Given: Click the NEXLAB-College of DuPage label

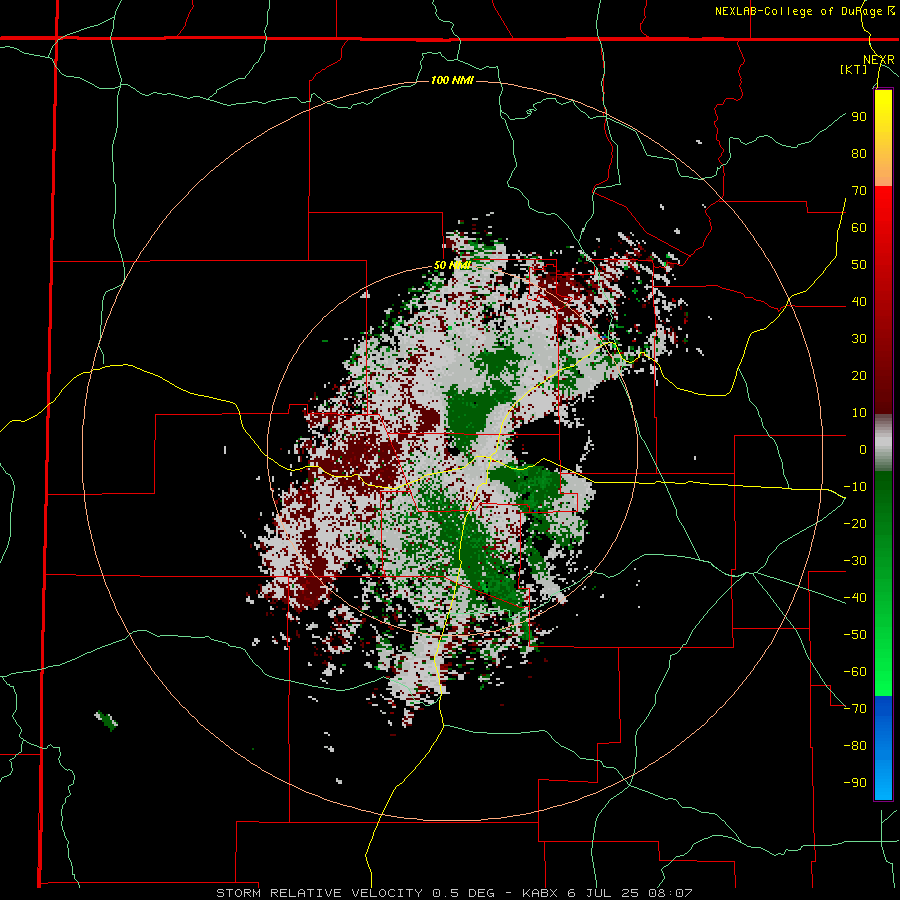Looking at the screenshot, I should point(805,11).
